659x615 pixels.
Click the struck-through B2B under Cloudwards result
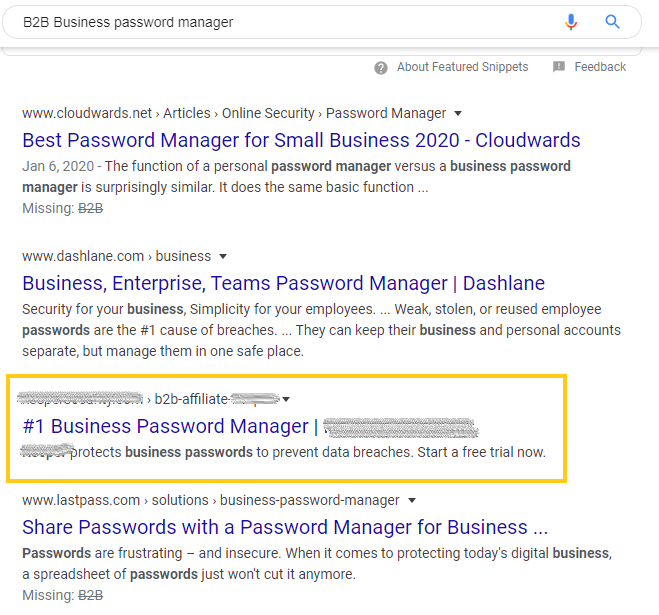coord(90,208)
